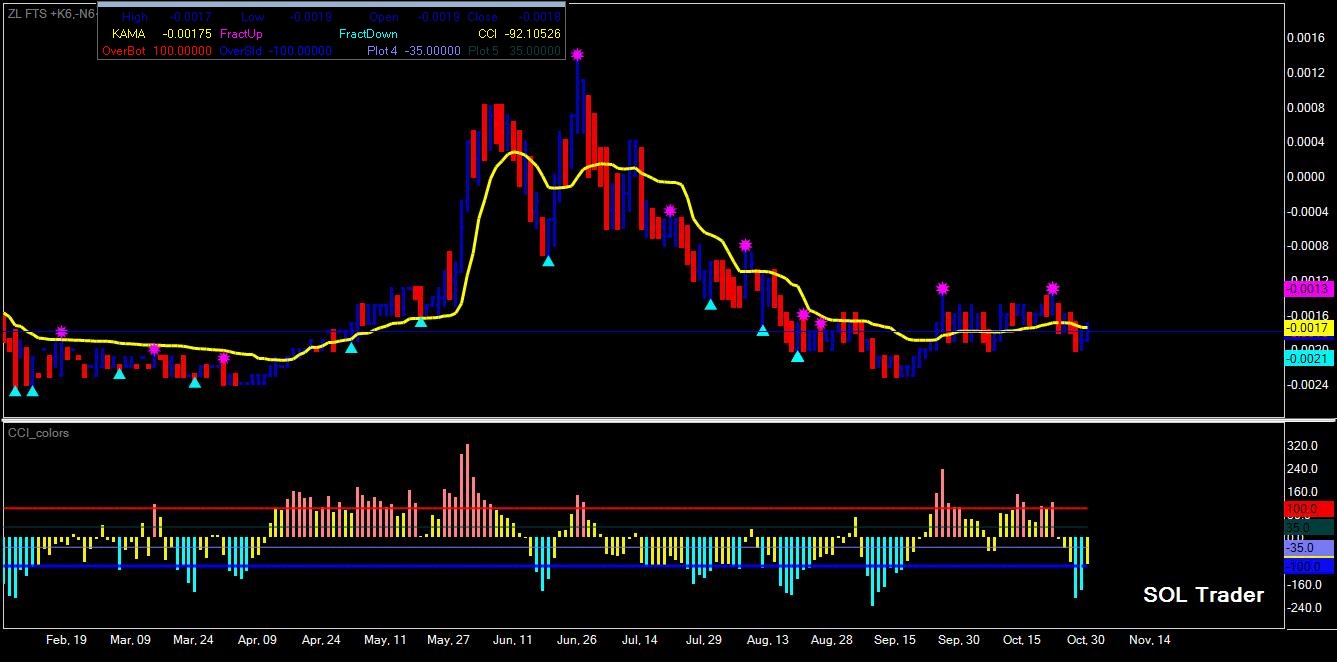Click the Mar, 09 date label
Image resolution: width=1337 pixels, height=662 pixels.
point(130,639)
